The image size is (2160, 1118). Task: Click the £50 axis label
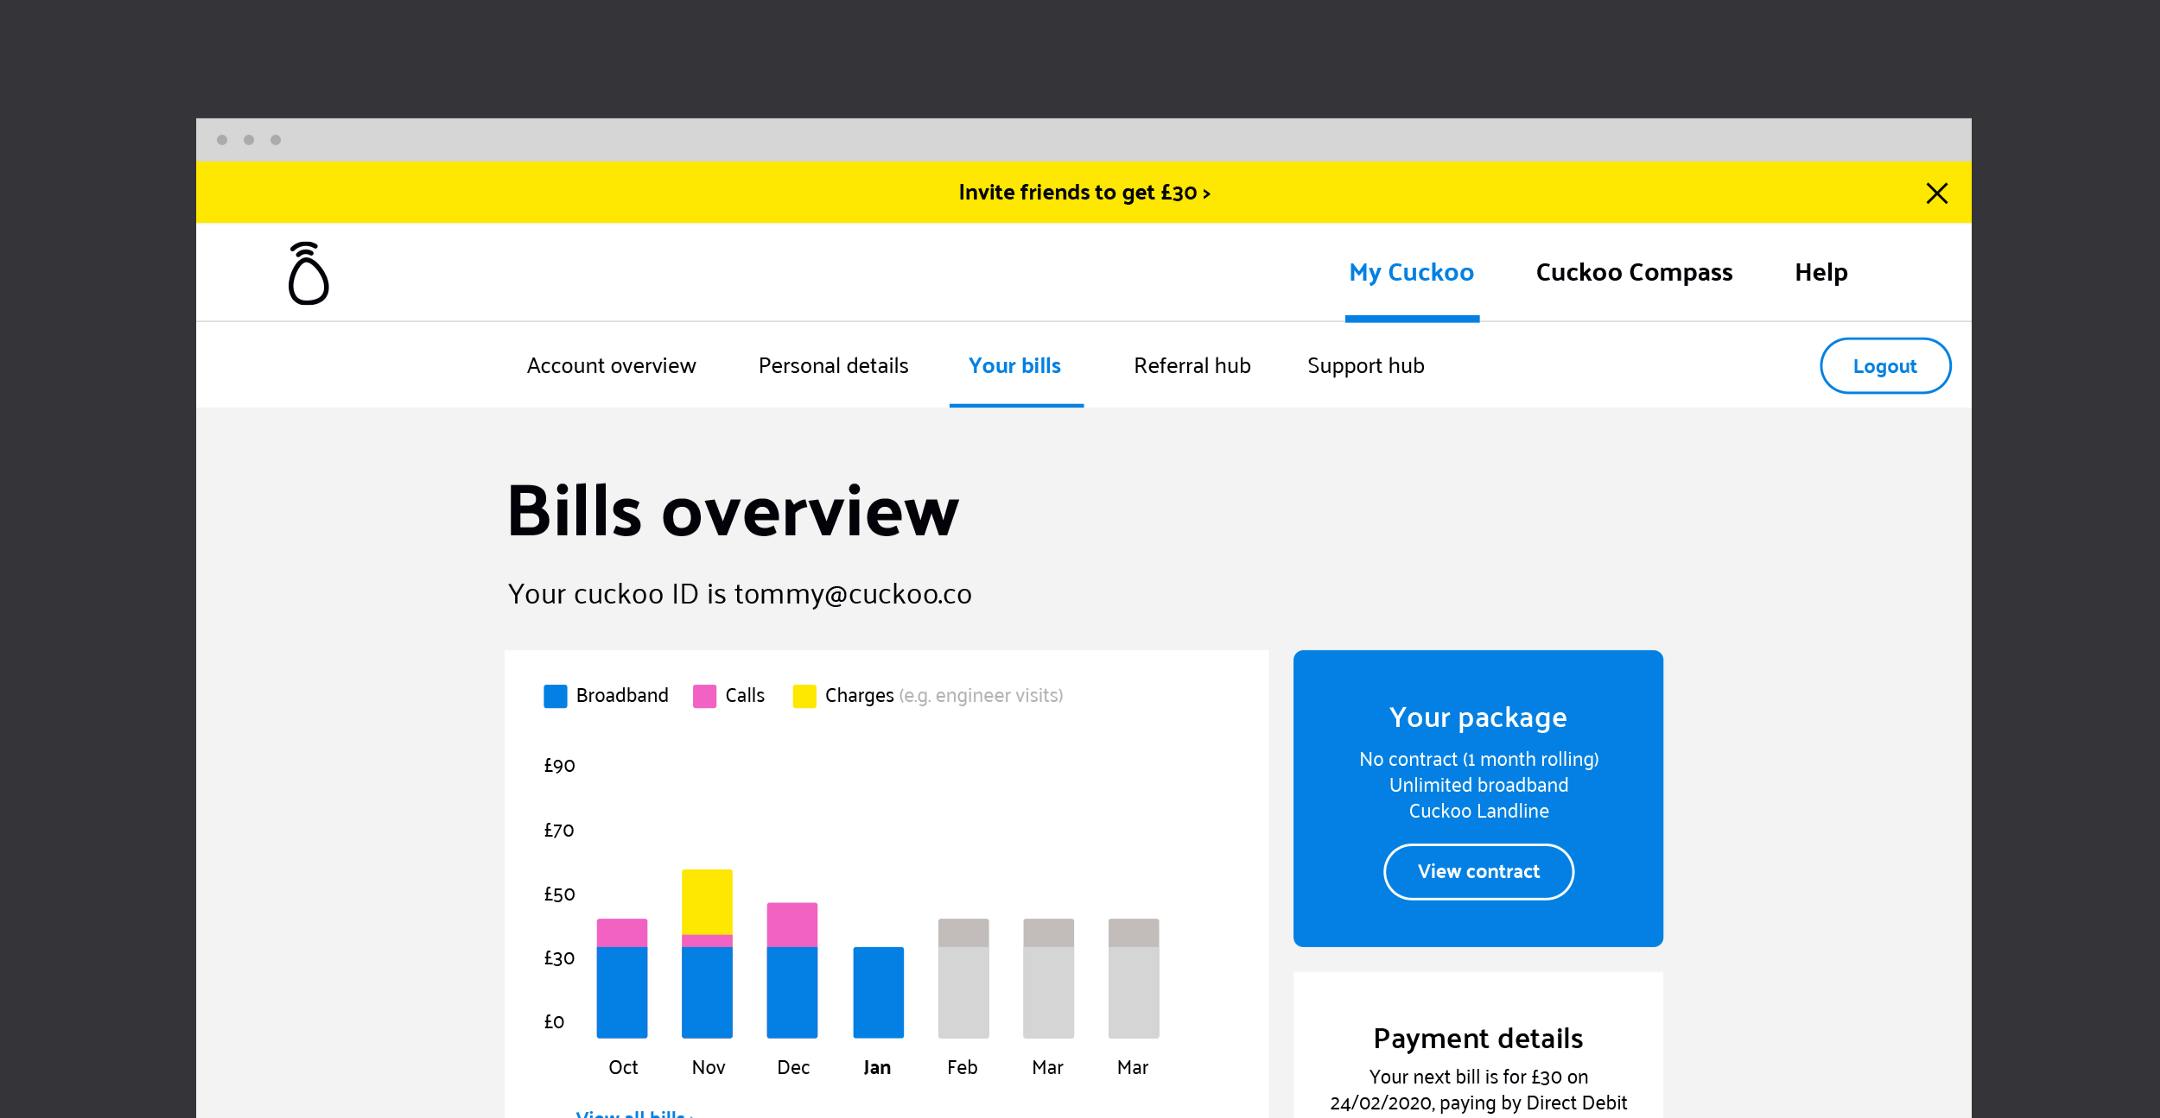[x=559, y=895]
